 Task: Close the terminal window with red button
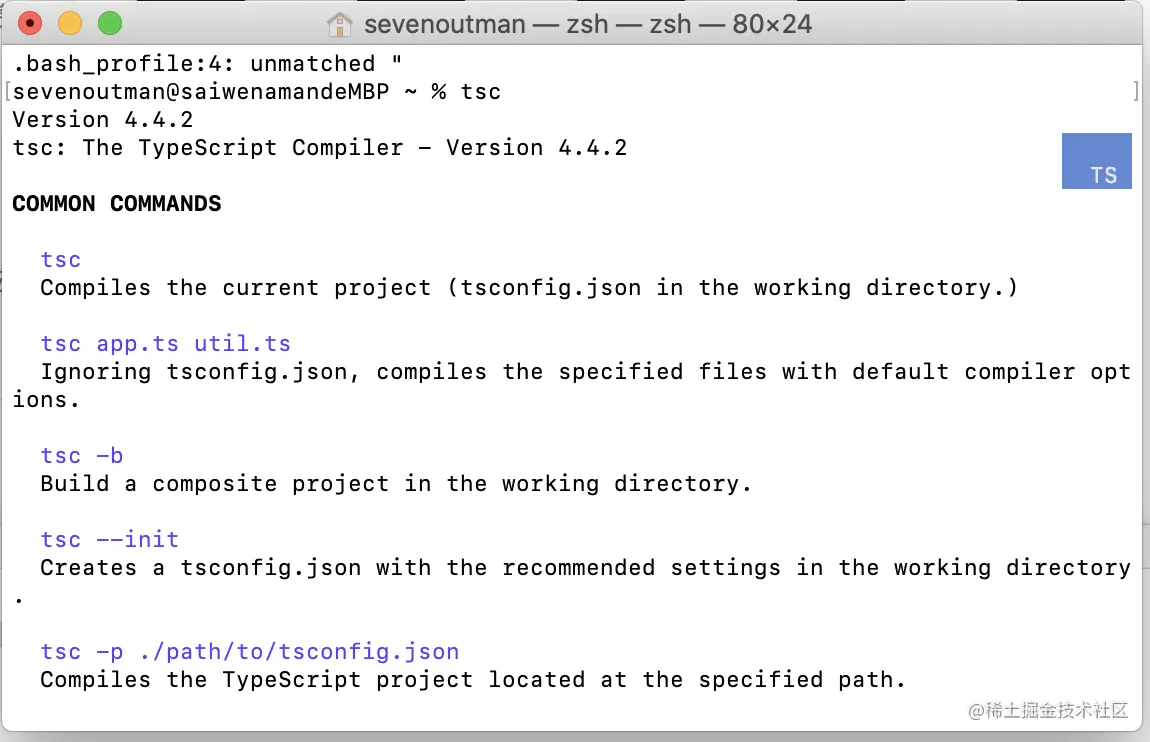point(31,23)
